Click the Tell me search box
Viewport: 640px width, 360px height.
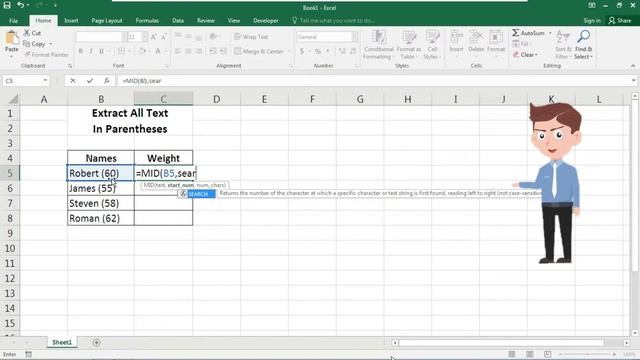point(333,20)
